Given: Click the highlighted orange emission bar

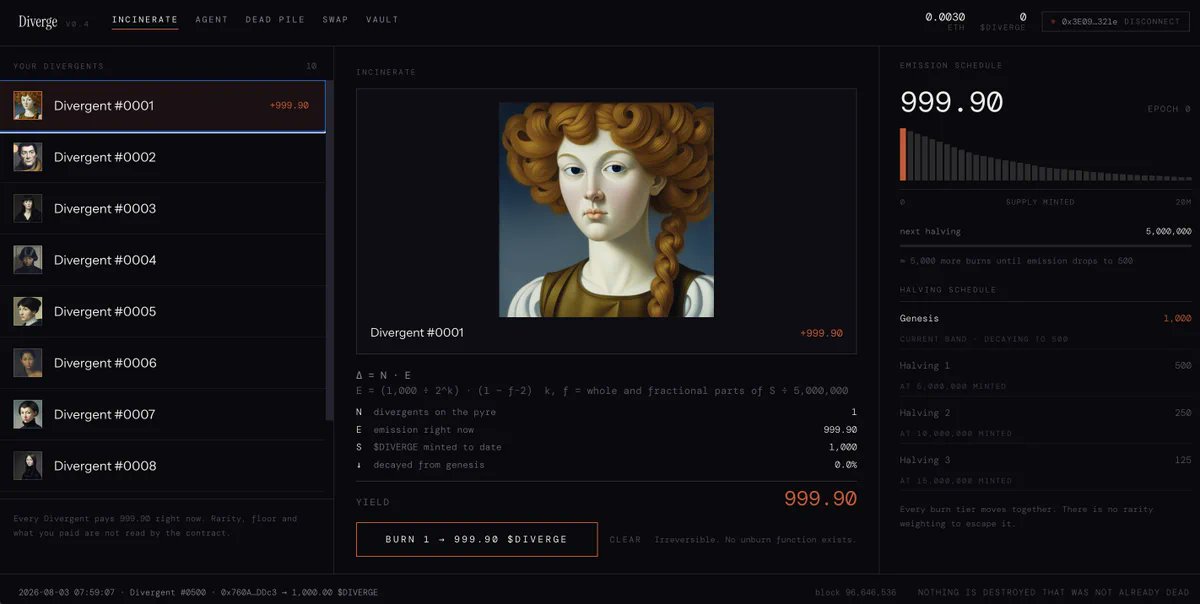Looking at the screenshot, I should click(x=903, y=154).
